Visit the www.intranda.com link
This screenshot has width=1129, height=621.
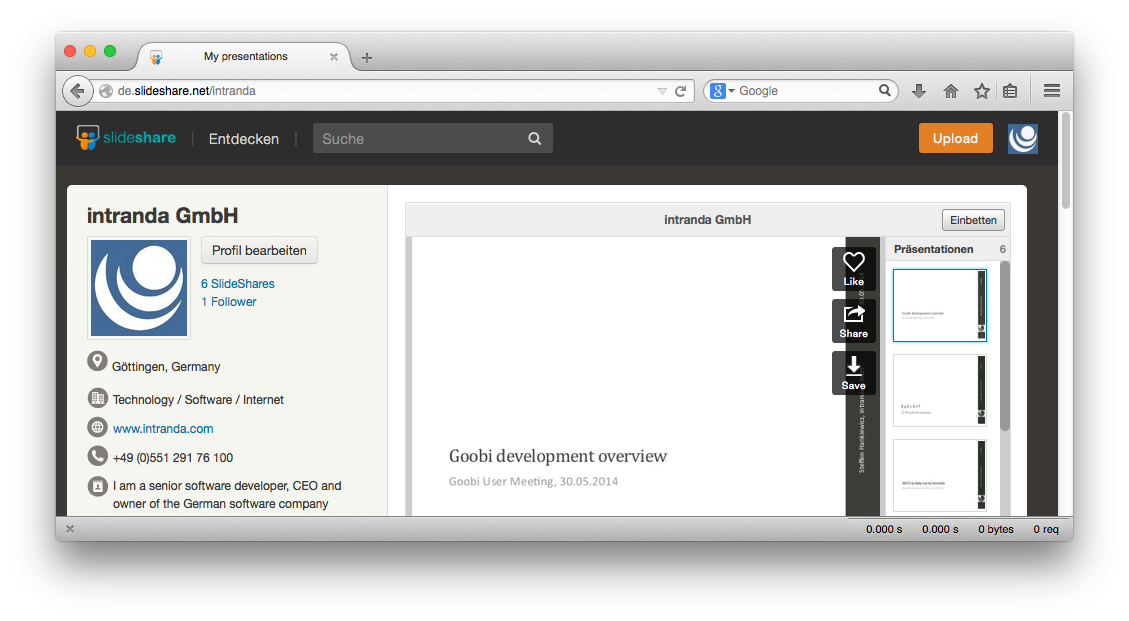pos(163,429)
